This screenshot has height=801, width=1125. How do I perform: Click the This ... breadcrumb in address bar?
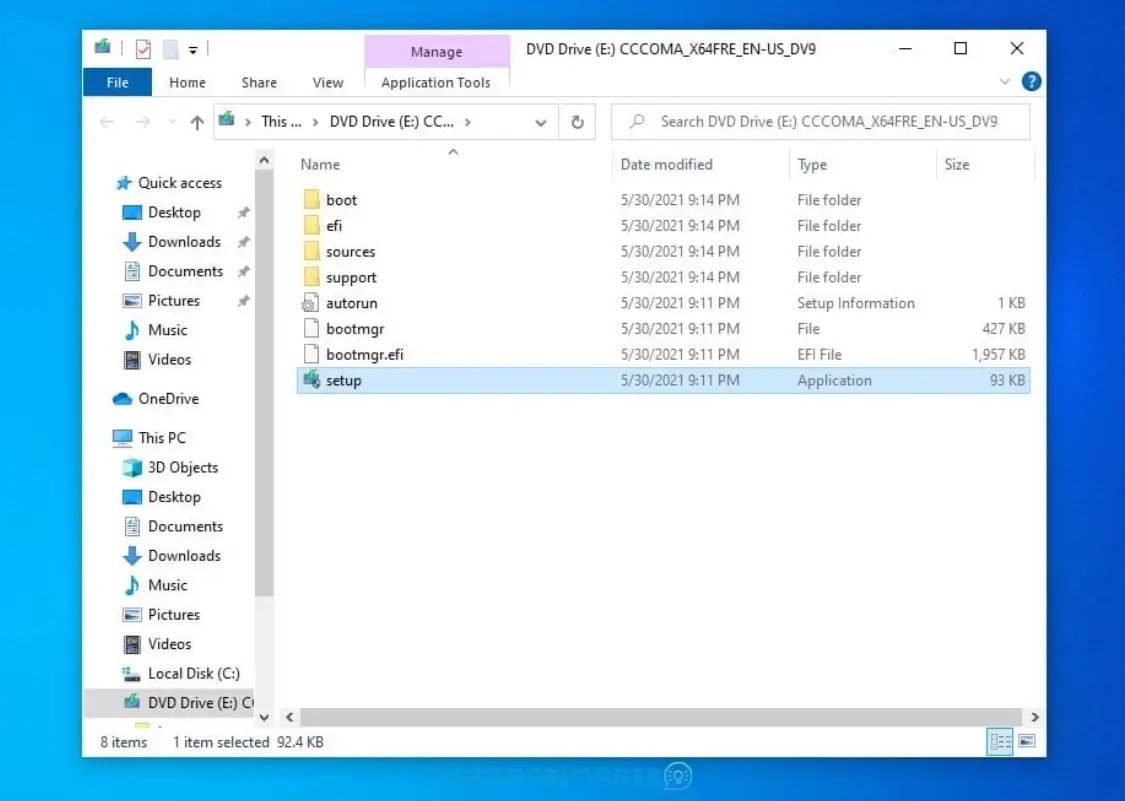(x=281, y=122)
